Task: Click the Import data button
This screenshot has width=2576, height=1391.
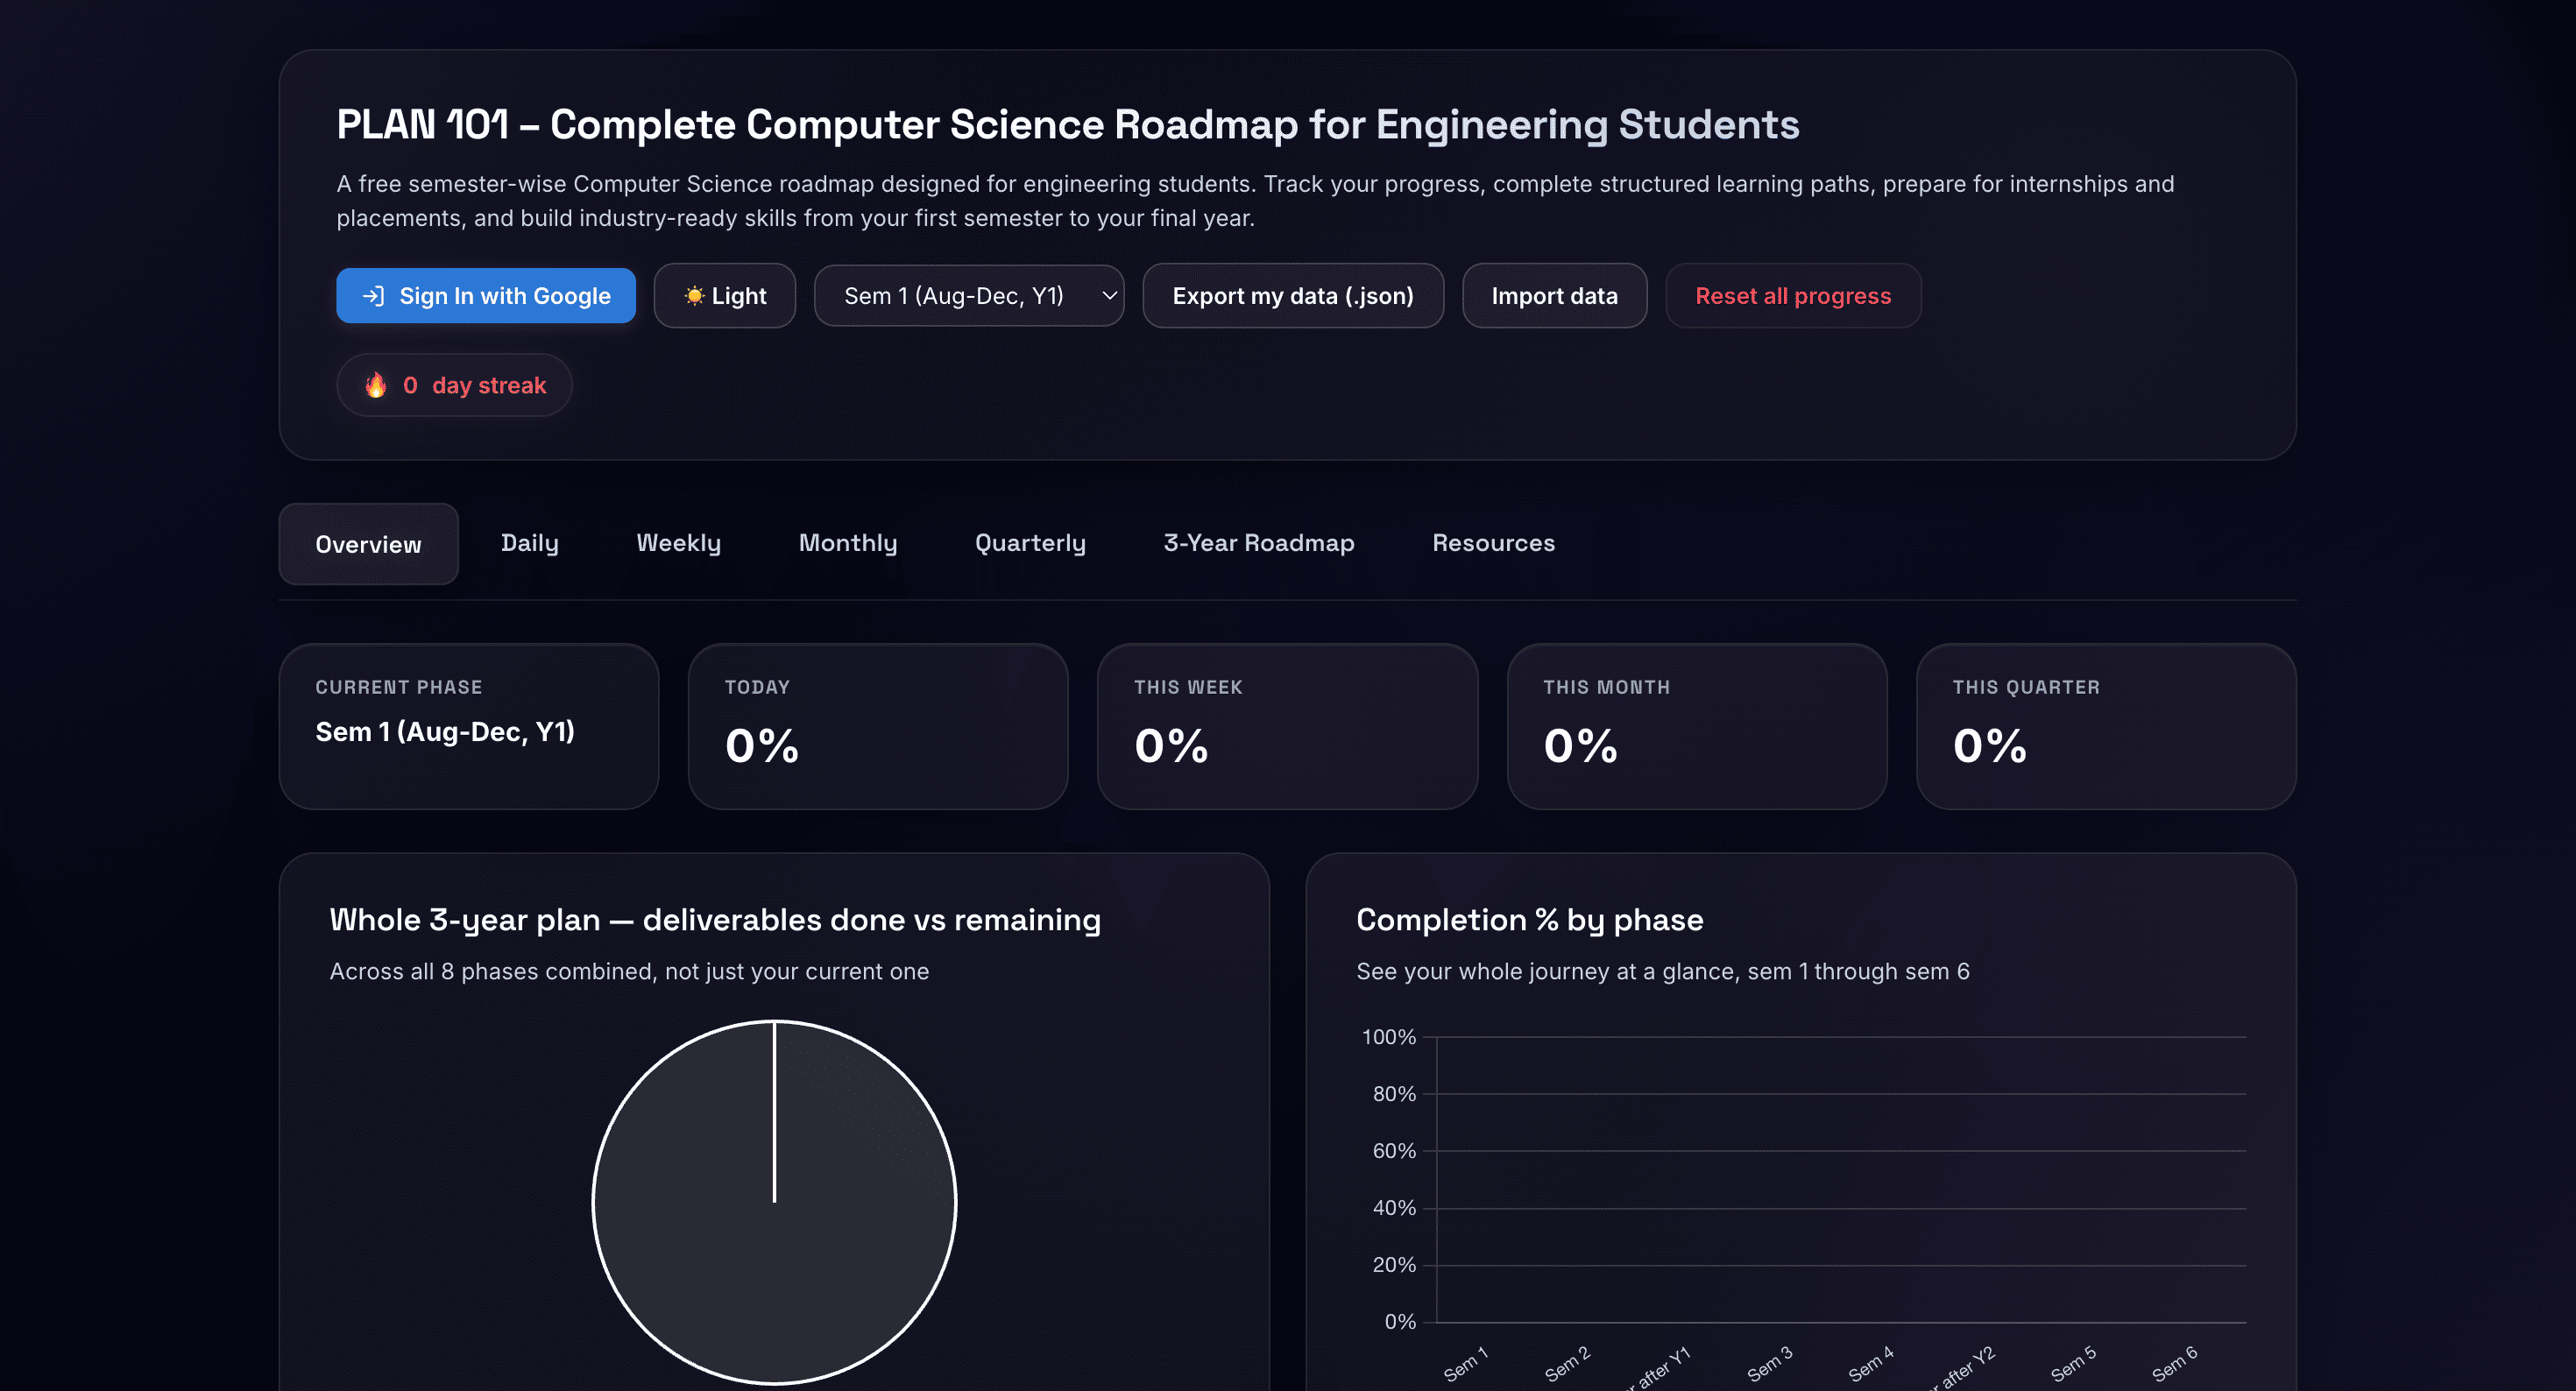Action: (1554, 296)
